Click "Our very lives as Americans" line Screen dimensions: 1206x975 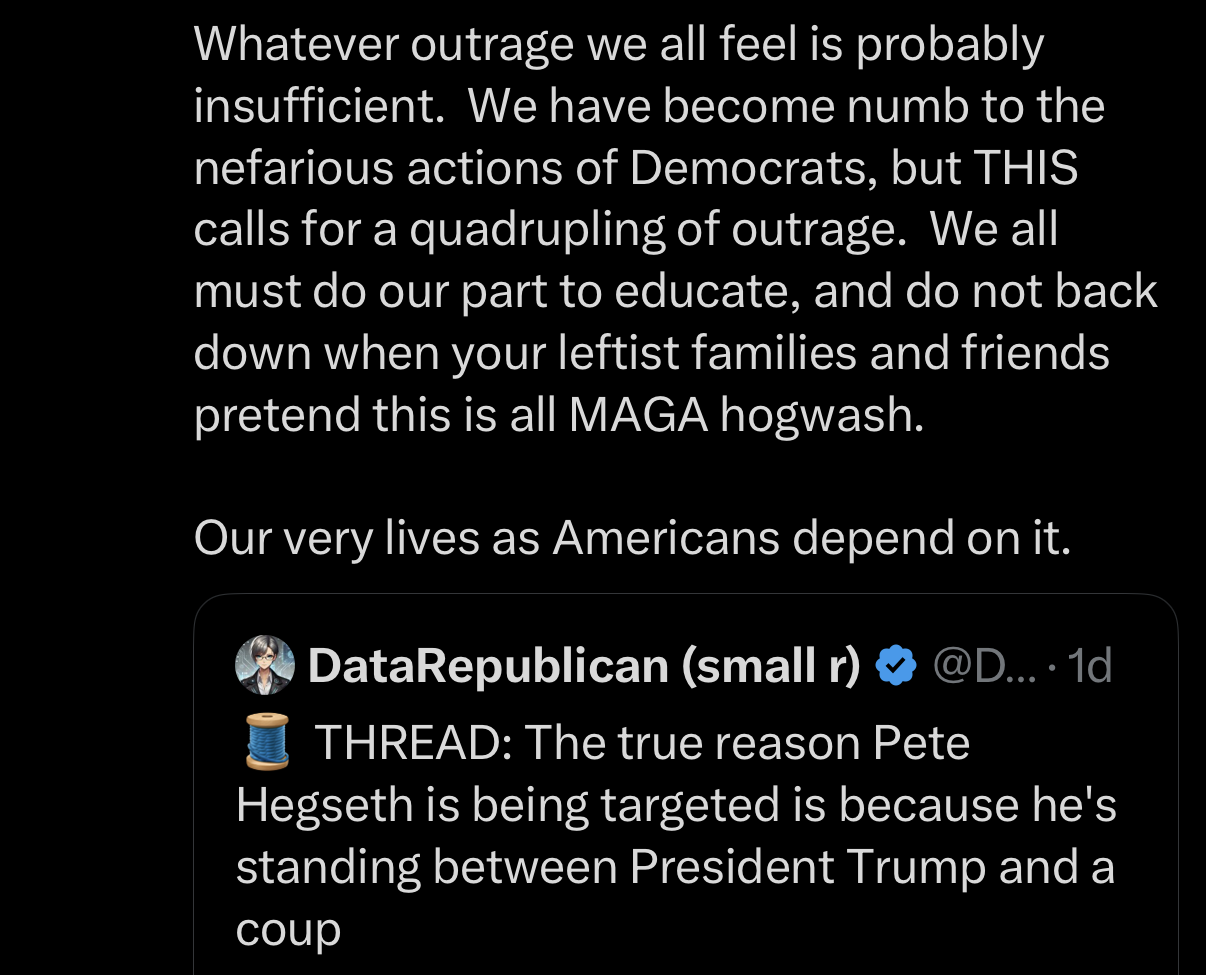click(x=485, y=538)
